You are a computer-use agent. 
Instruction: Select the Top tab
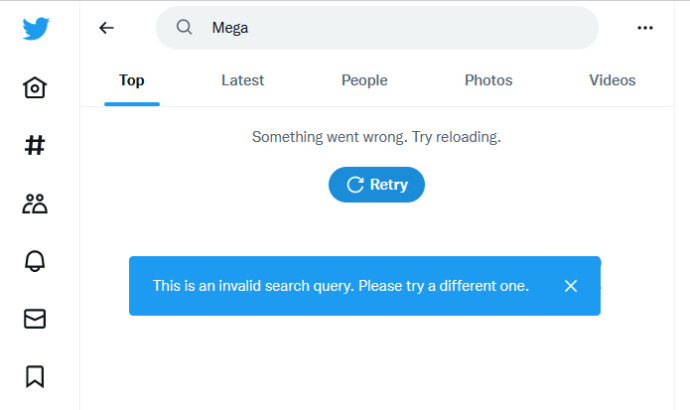point(132,81)
